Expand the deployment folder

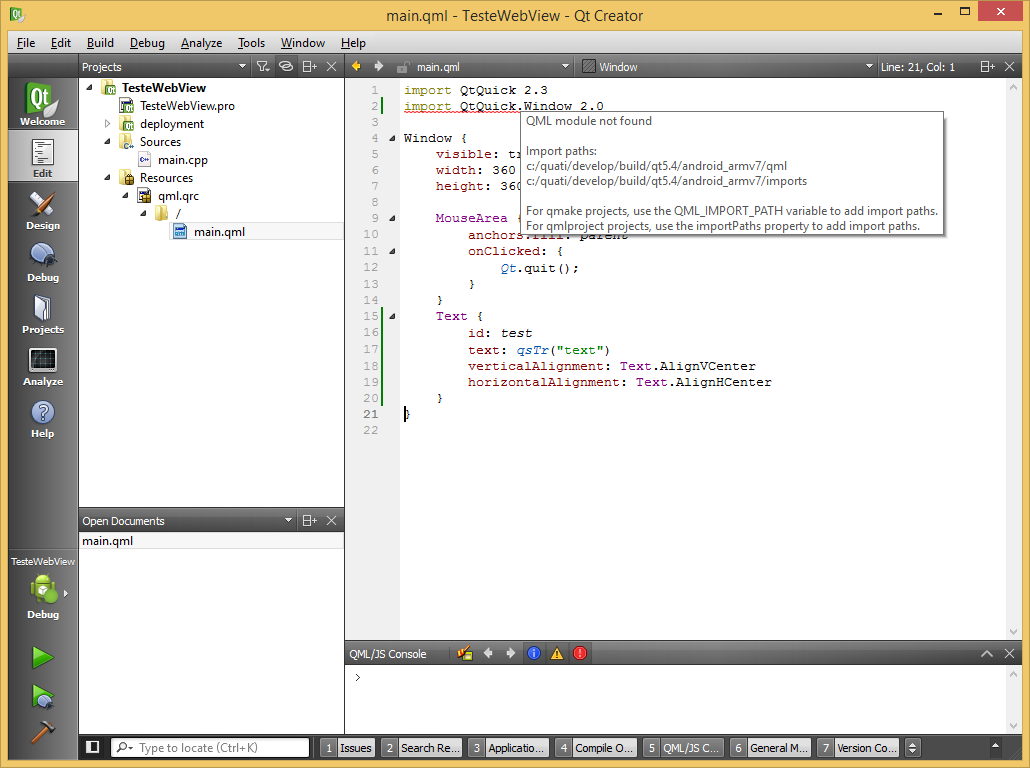(108, 124)
